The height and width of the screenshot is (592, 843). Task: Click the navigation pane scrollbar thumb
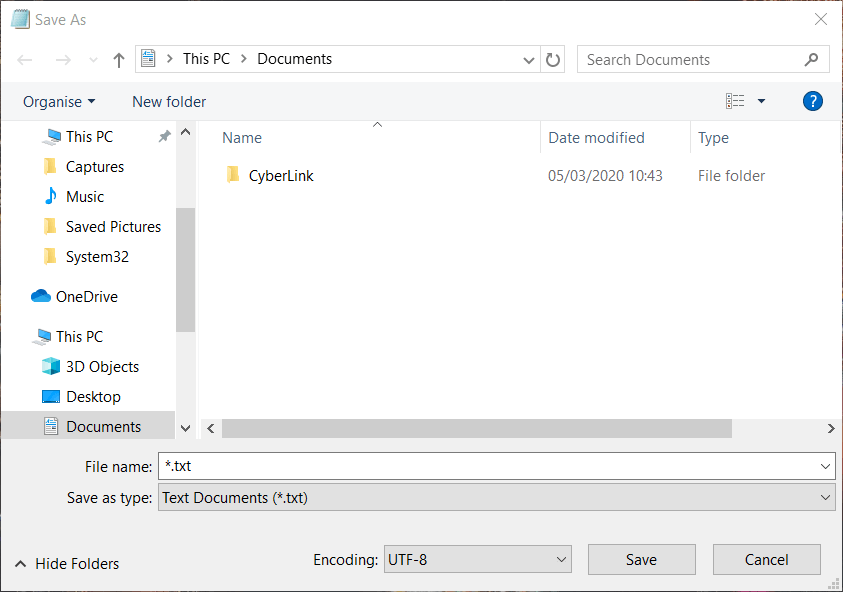click(x=185, y=269)
